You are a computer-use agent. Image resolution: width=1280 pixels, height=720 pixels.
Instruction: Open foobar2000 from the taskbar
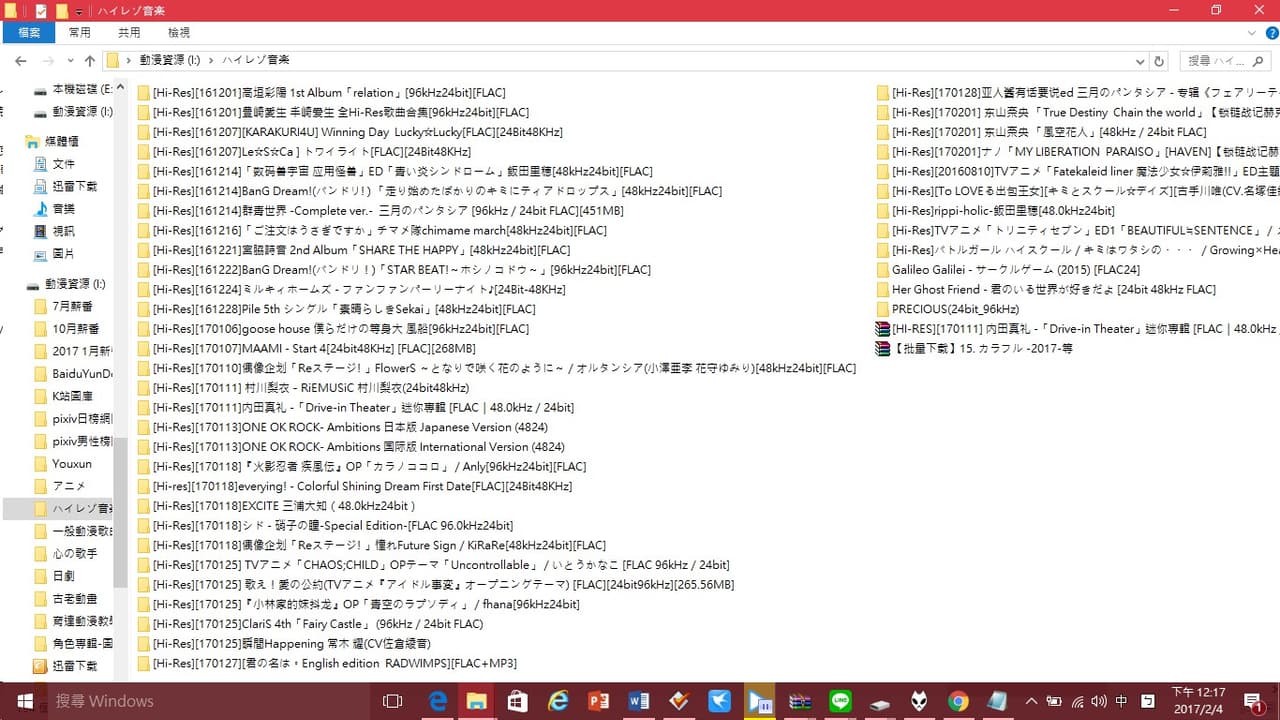tap(919, 701)
